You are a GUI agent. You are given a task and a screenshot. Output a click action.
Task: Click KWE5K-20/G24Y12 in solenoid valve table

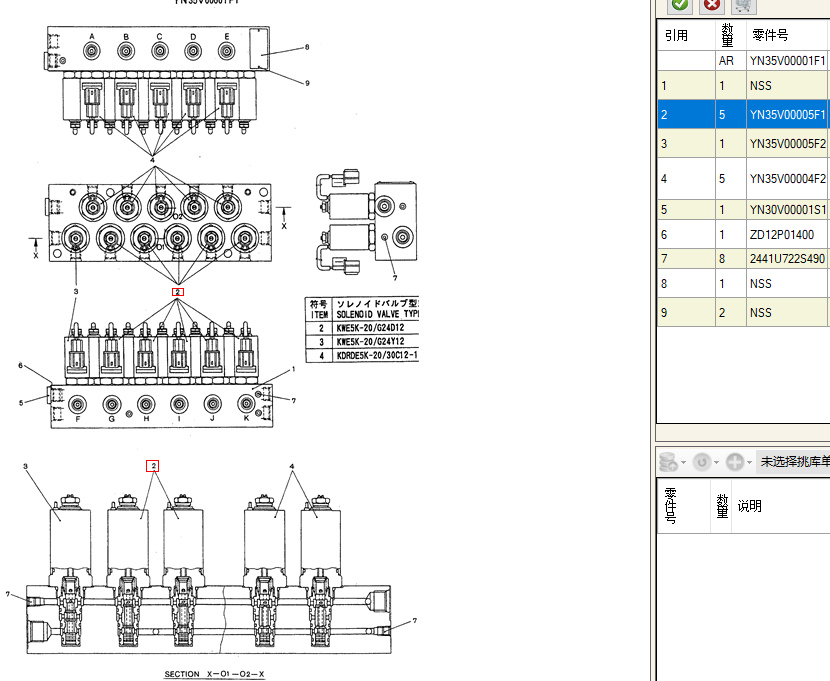pyautogui.click(x=370, y=342)
